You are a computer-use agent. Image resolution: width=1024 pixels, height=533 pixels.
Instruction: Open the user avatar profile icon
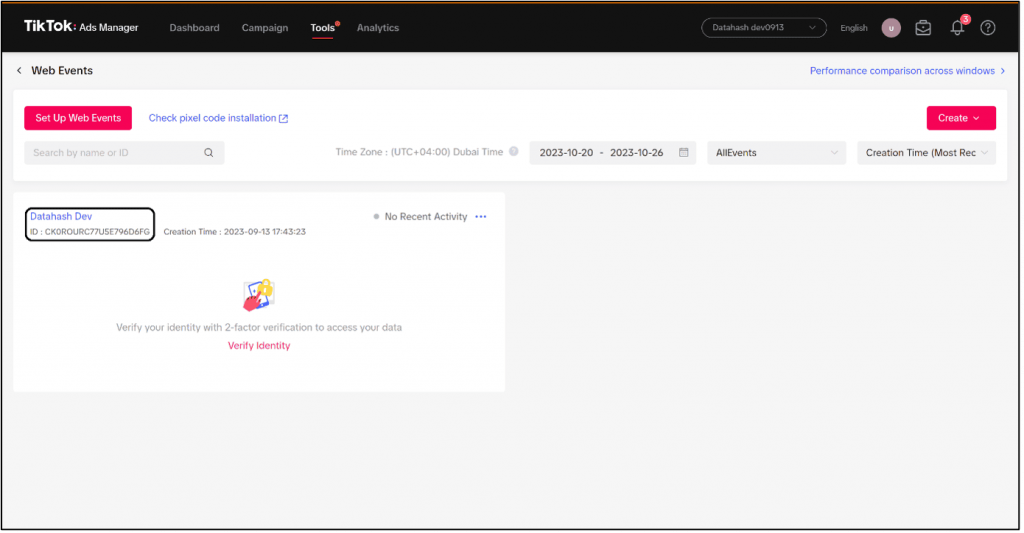point(890,28)
